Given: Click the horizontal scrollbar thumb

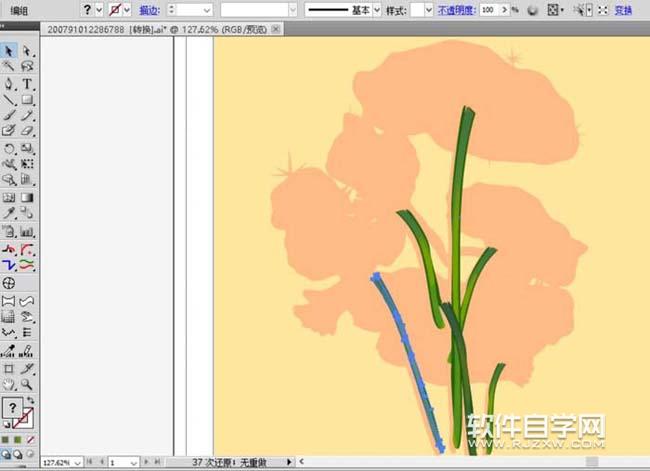Looking at the screenshot, I should (x=592, y=461).
